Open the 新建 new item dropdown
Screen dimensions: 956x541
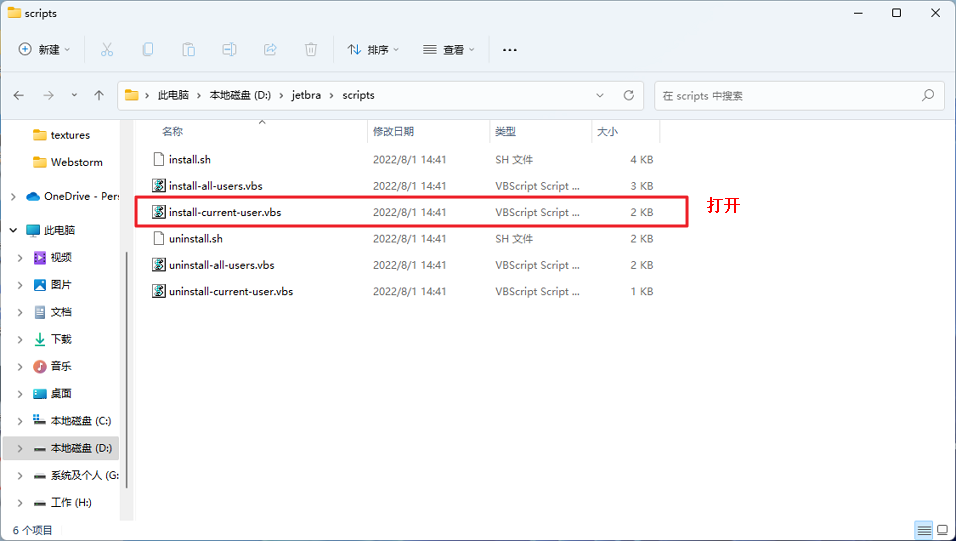coord(45,49)
